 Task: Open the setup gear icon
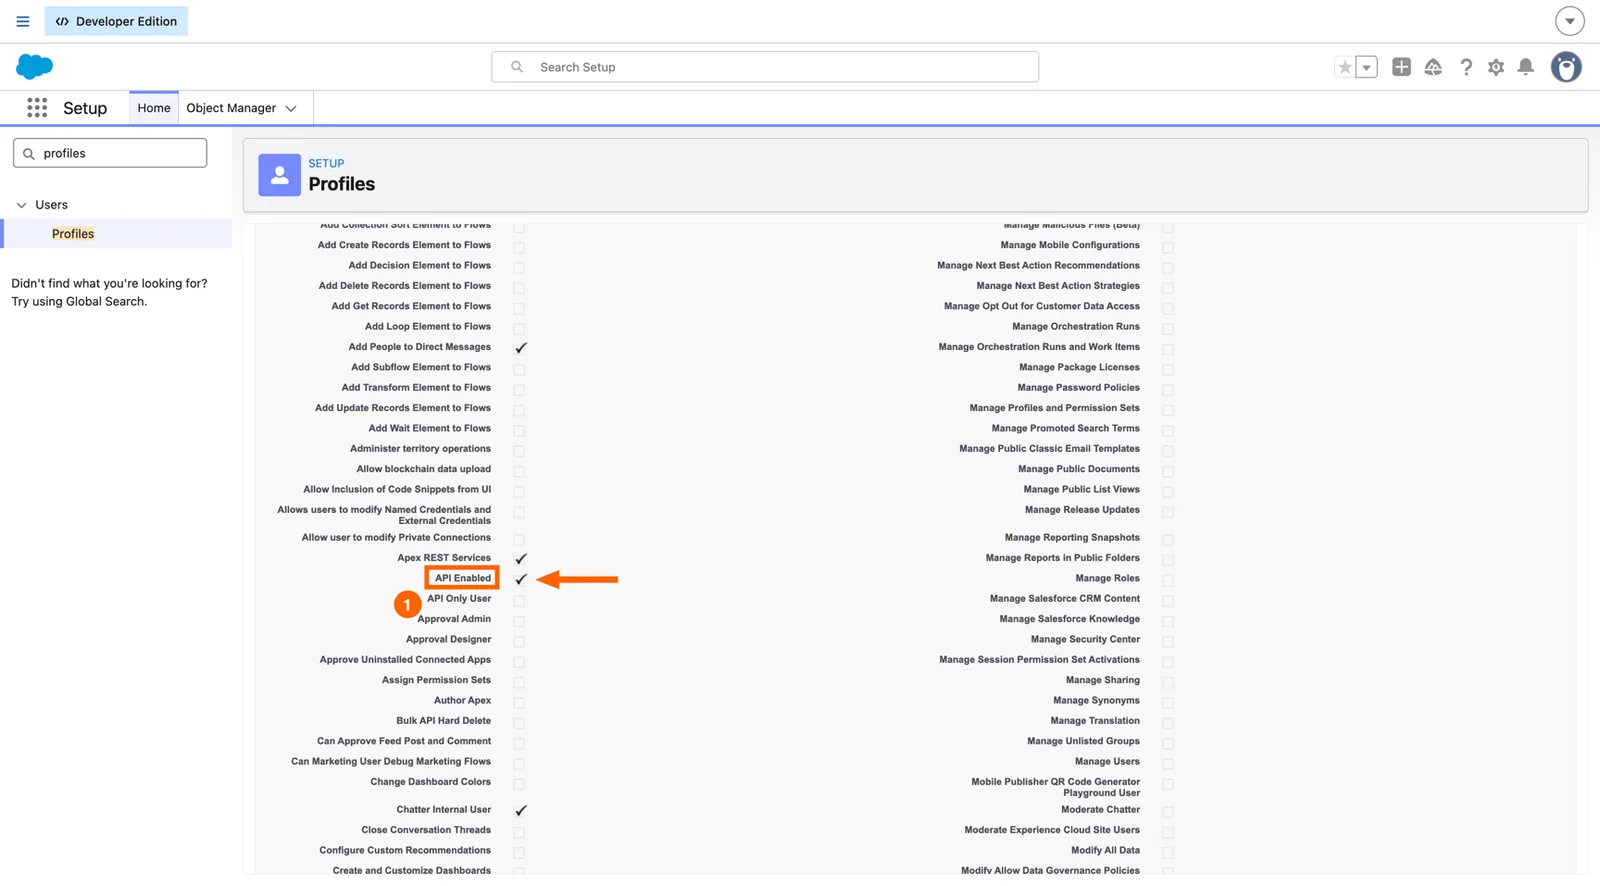tap(1496, 67)
